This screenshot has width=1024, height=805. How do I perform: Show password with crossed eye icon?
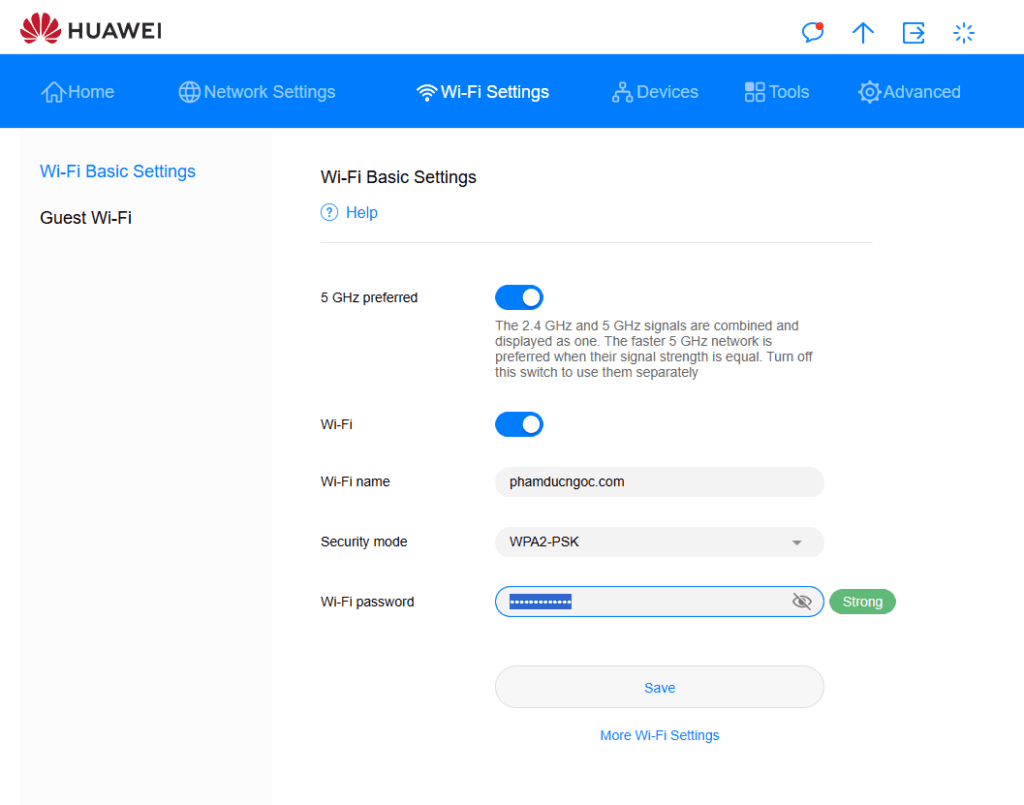[x=802, y=601]
